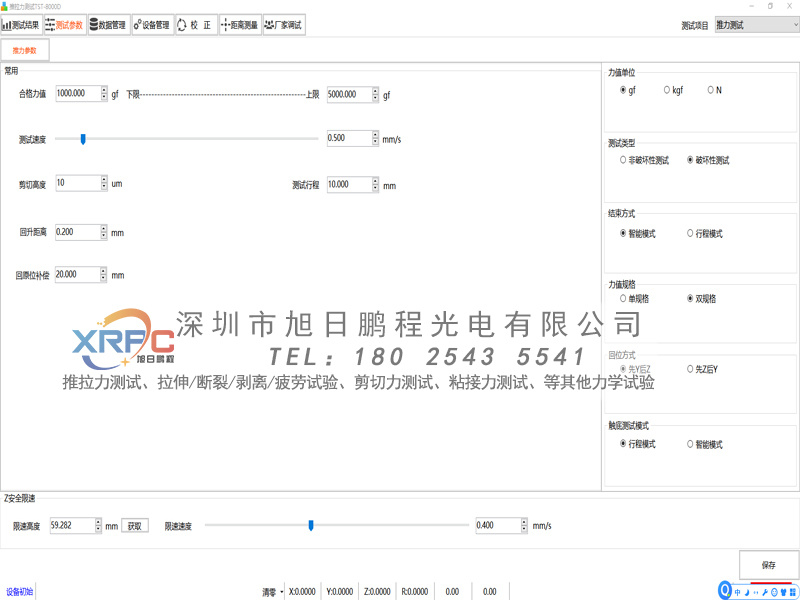Viewport: 800px width, 600px height.
Task: Open the grid toolbox icon in the input toolbar
Action: point(792,592)
